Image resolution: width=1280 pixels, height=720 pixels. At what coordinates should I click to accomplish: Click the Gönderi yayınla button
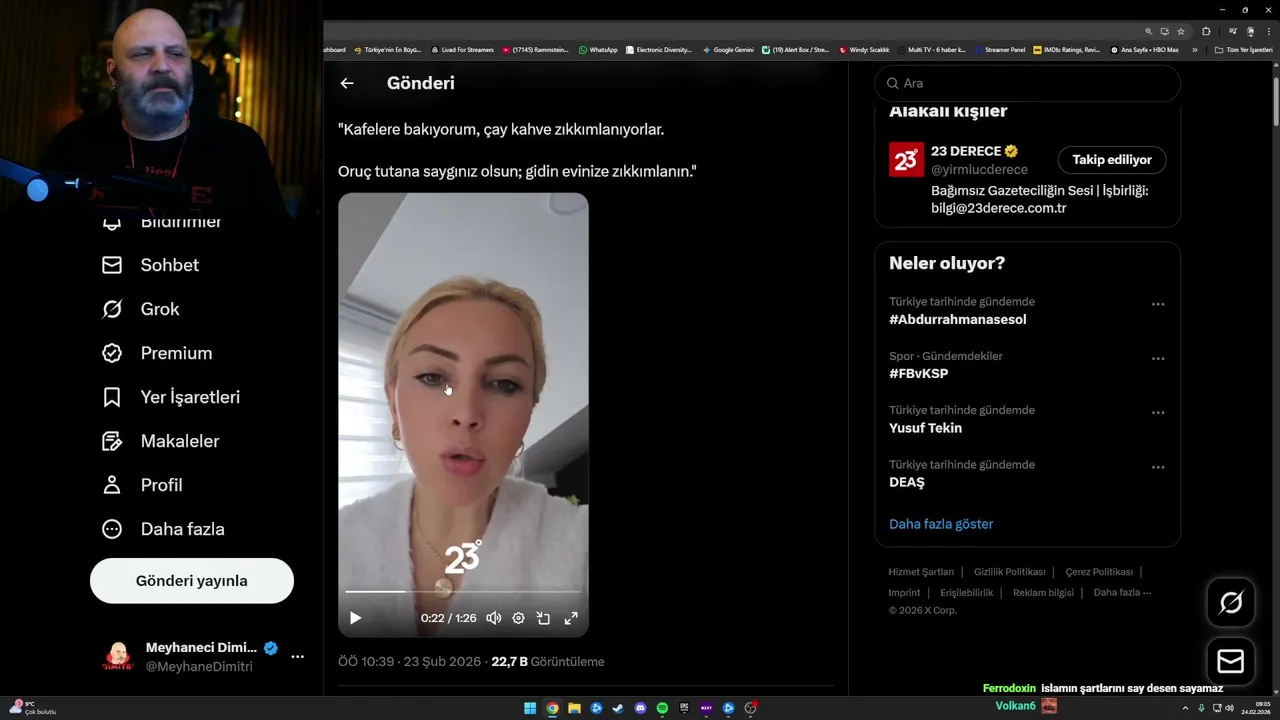192,581
